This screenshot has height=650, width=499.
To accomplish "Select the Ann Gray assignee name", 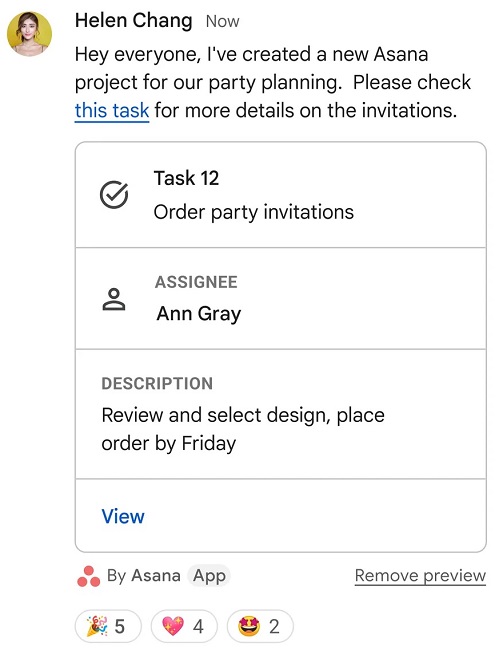I will click(199, 314).
